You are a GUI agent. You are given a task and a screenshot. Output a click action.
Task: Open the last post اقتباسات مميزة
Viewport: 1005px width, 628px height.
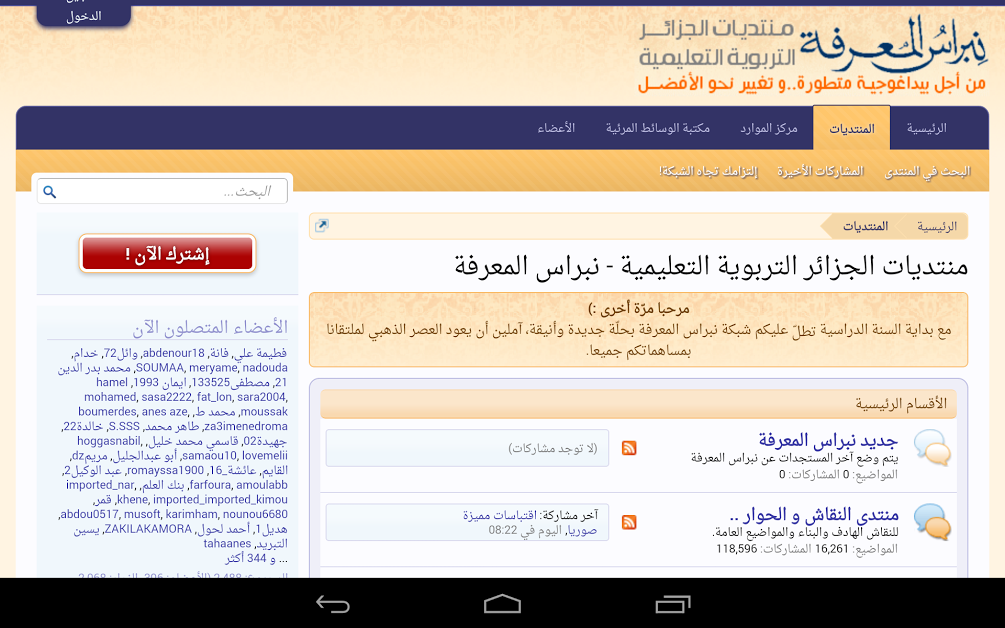(x=500, y=515)
